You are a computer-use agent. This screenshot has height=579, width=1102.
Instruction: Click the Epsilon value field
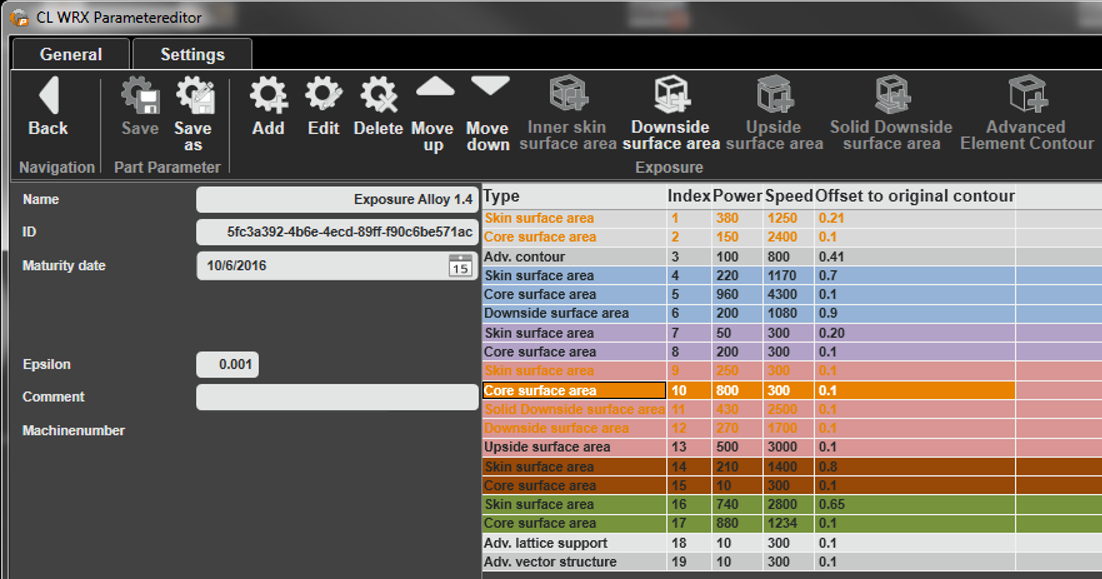pos(227,364)
